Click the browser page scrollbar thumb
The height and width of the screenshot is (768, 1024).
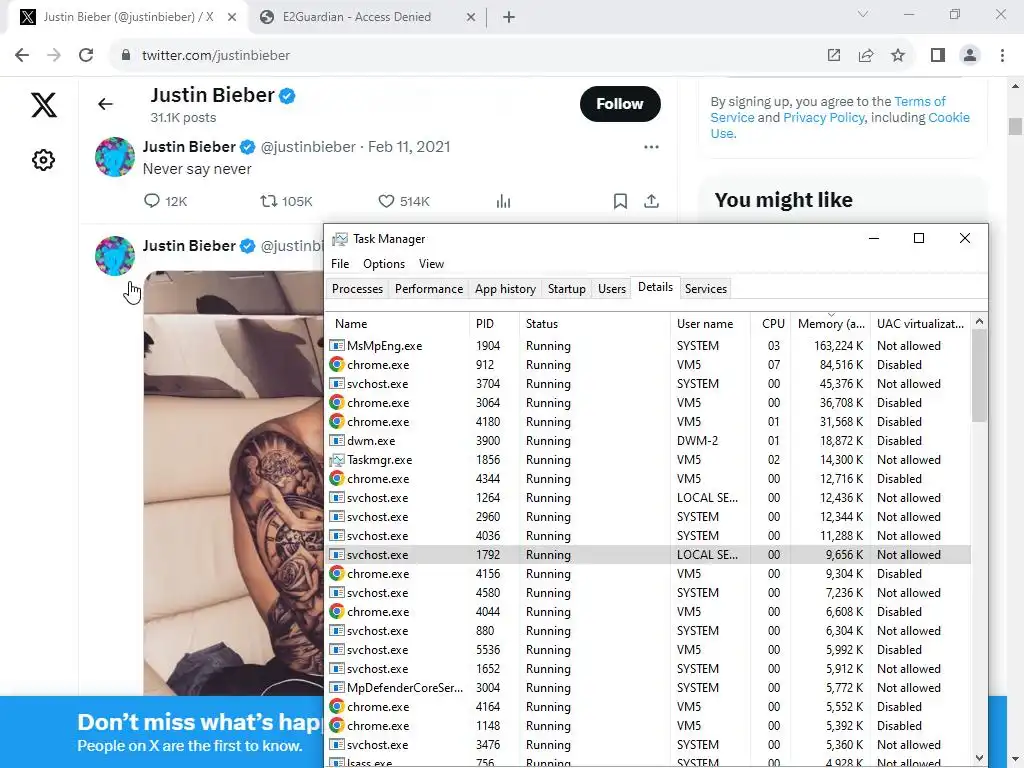(1015, 126)
